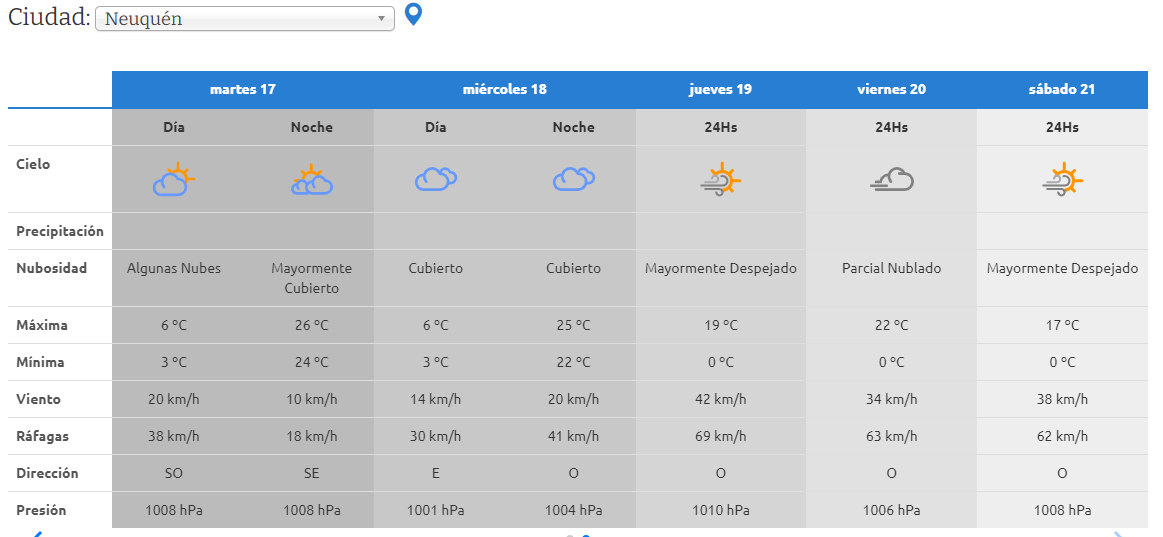Click the sábado windy sun icon
The height and width of the screenshot is (537, 1163).
click(x=1062, y=180)
